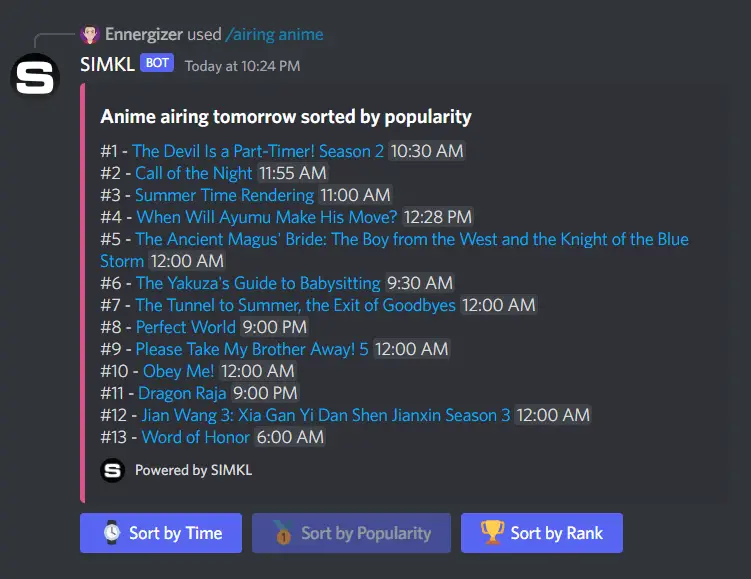This screenshot has width=751, height=579.
Task: Click the trophy icon on Sort by Rank
Action: click(x=492, y=533)
